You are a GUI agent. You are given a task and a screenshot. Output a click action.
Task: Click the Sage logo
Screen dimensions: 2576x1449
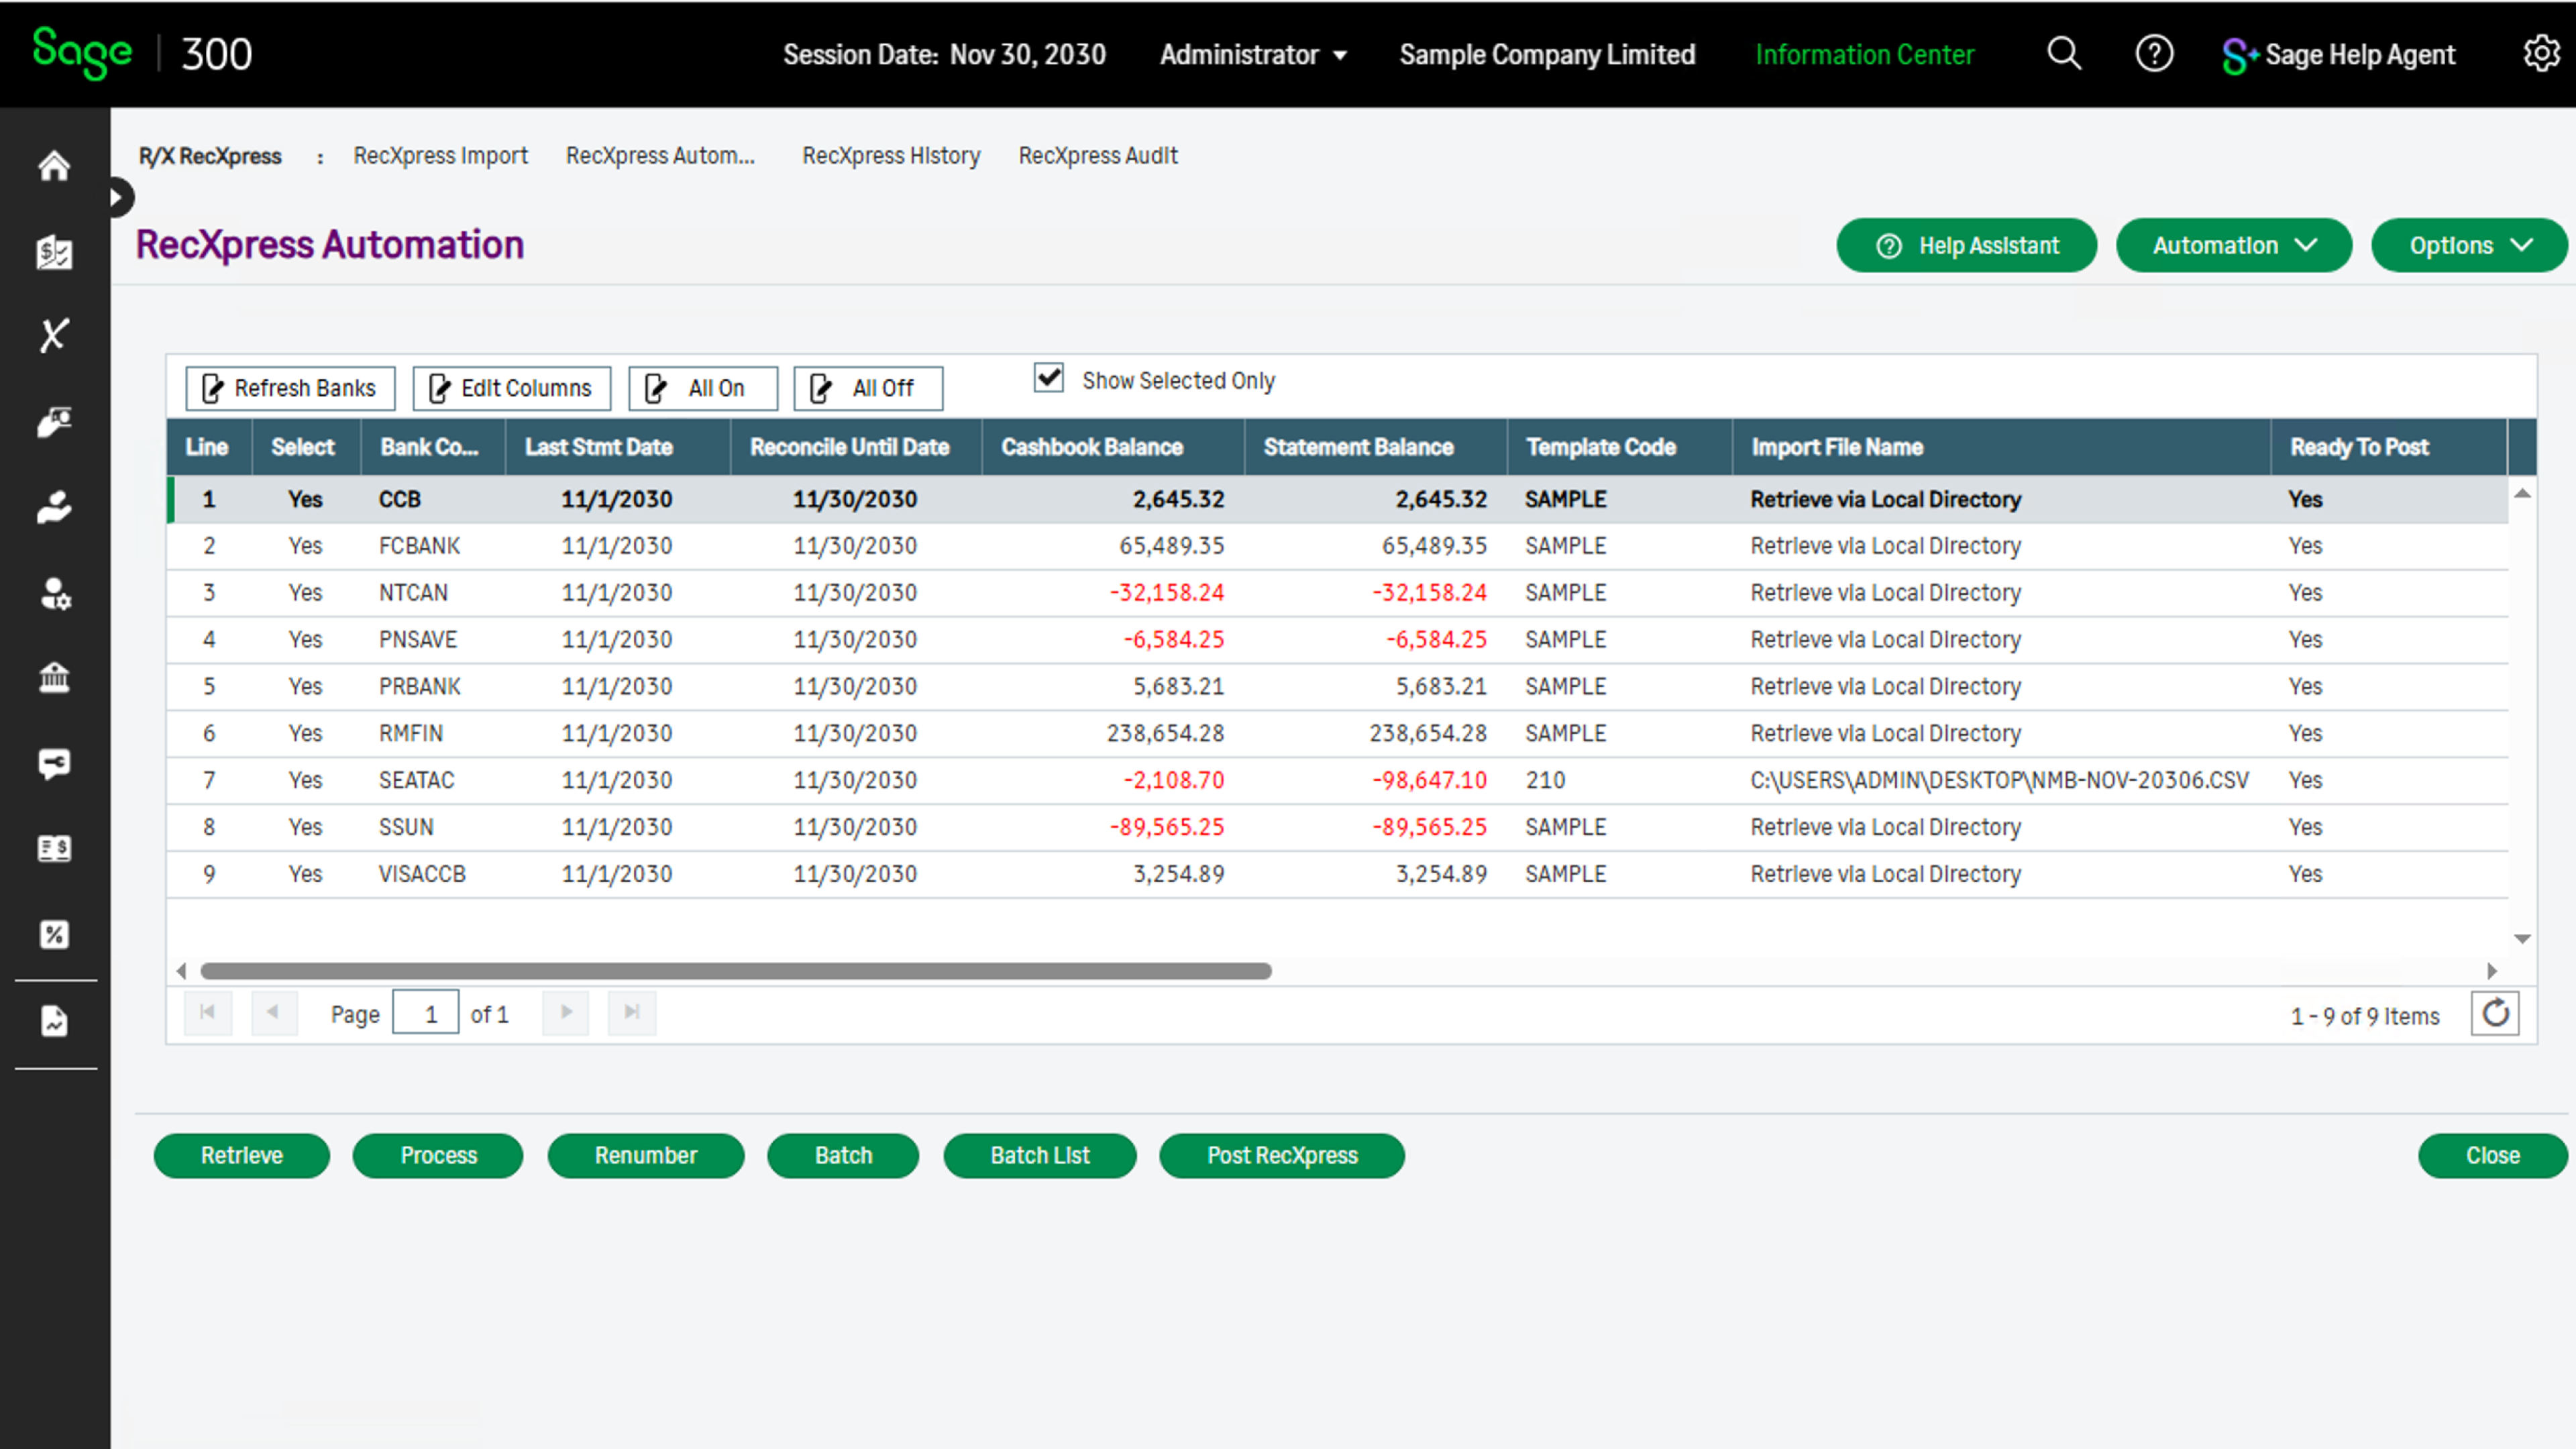pyautogui.click(x=82, y=53)
